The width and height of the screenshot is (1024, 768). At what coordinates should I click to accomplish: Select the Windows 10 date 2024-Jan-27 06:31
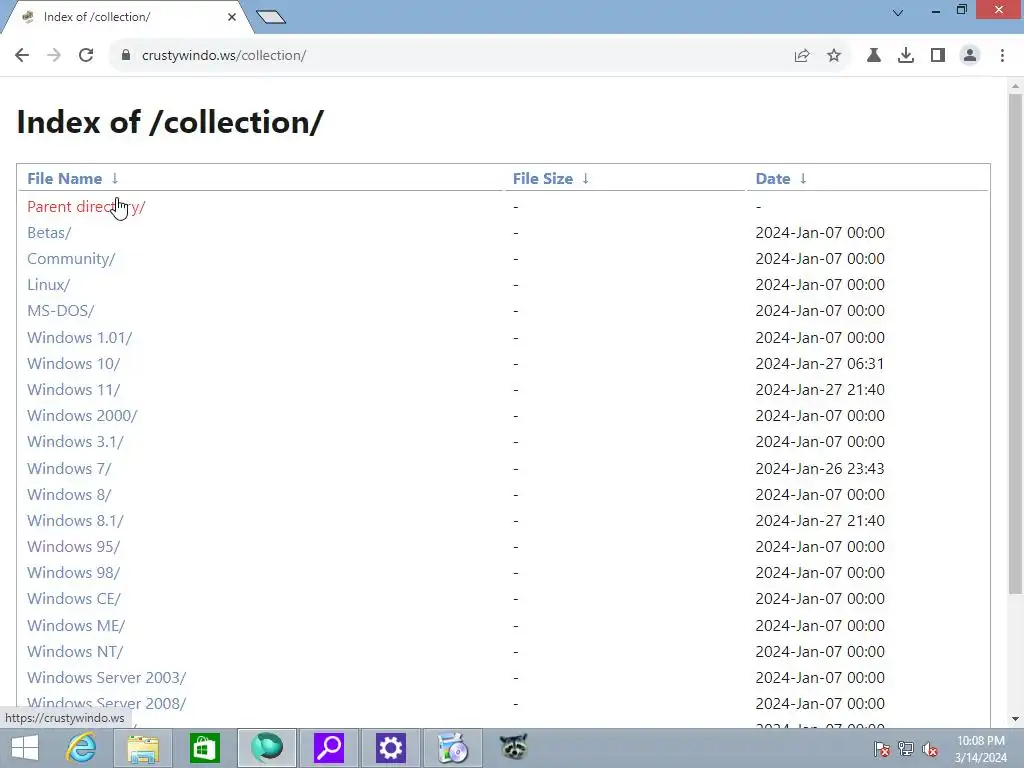point(820,364)
